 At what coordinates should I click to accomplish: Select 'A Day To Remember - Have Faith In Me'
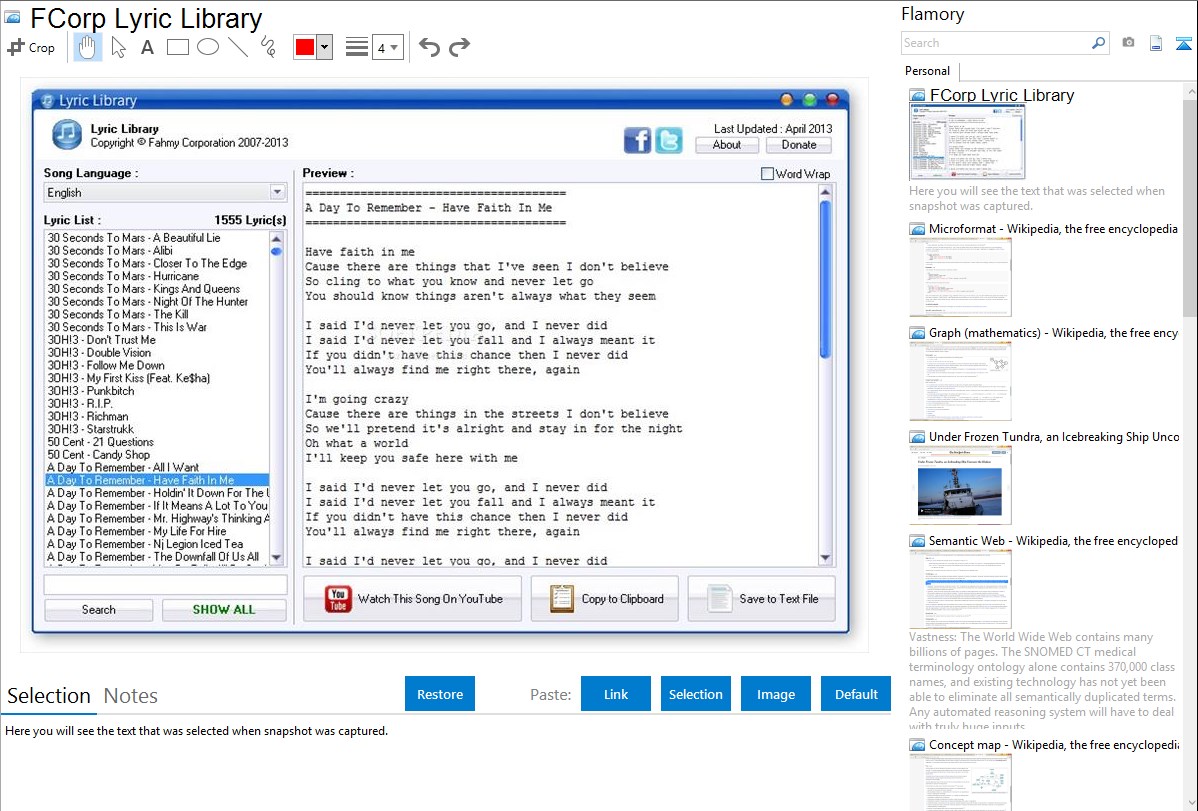pos(157,481)
